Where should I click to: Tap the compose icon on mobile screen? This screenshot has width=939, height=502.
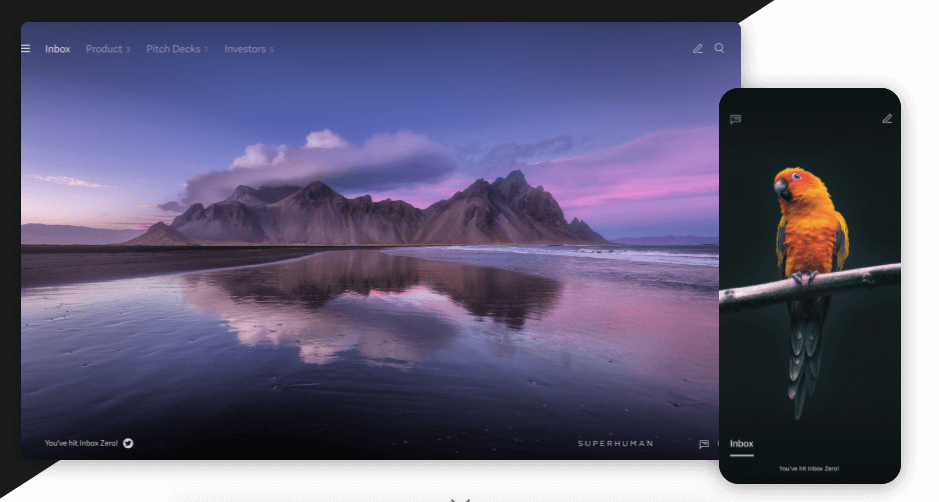pos(886,119)
